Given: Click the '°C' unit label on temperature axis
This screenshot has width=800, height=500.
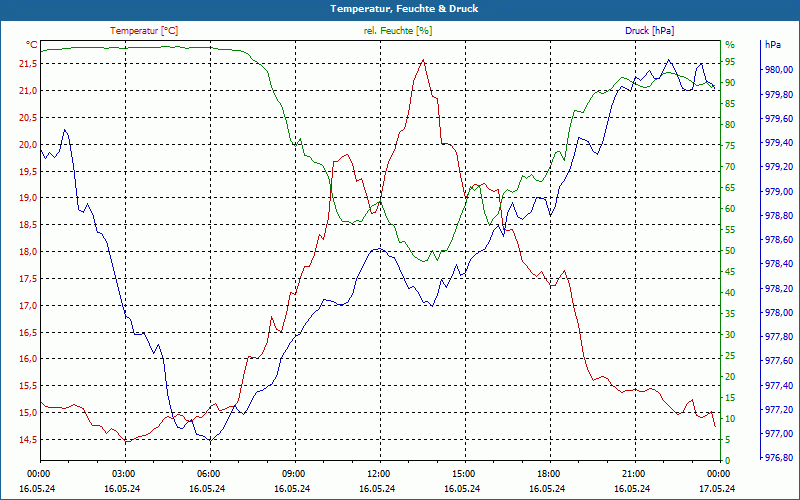Looking at the screenshot, I should coord(32,45).
